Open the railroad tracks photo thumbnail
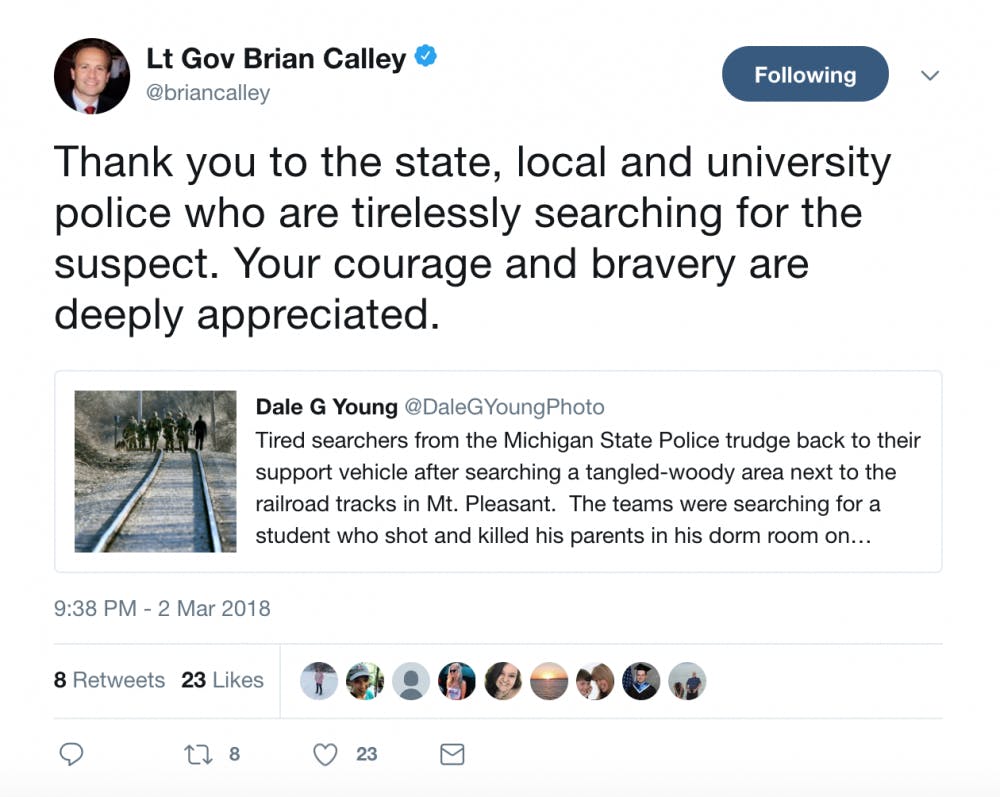This screenshot has width=1000, height=797. pos(155,471)
